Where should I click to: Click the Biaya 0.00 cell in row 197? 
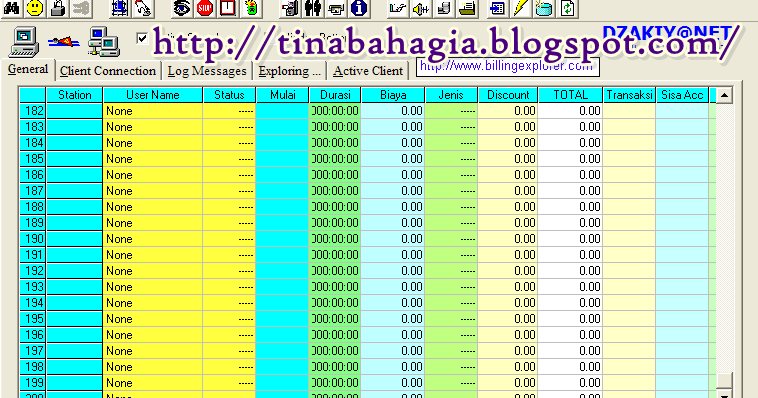[393, 351]
